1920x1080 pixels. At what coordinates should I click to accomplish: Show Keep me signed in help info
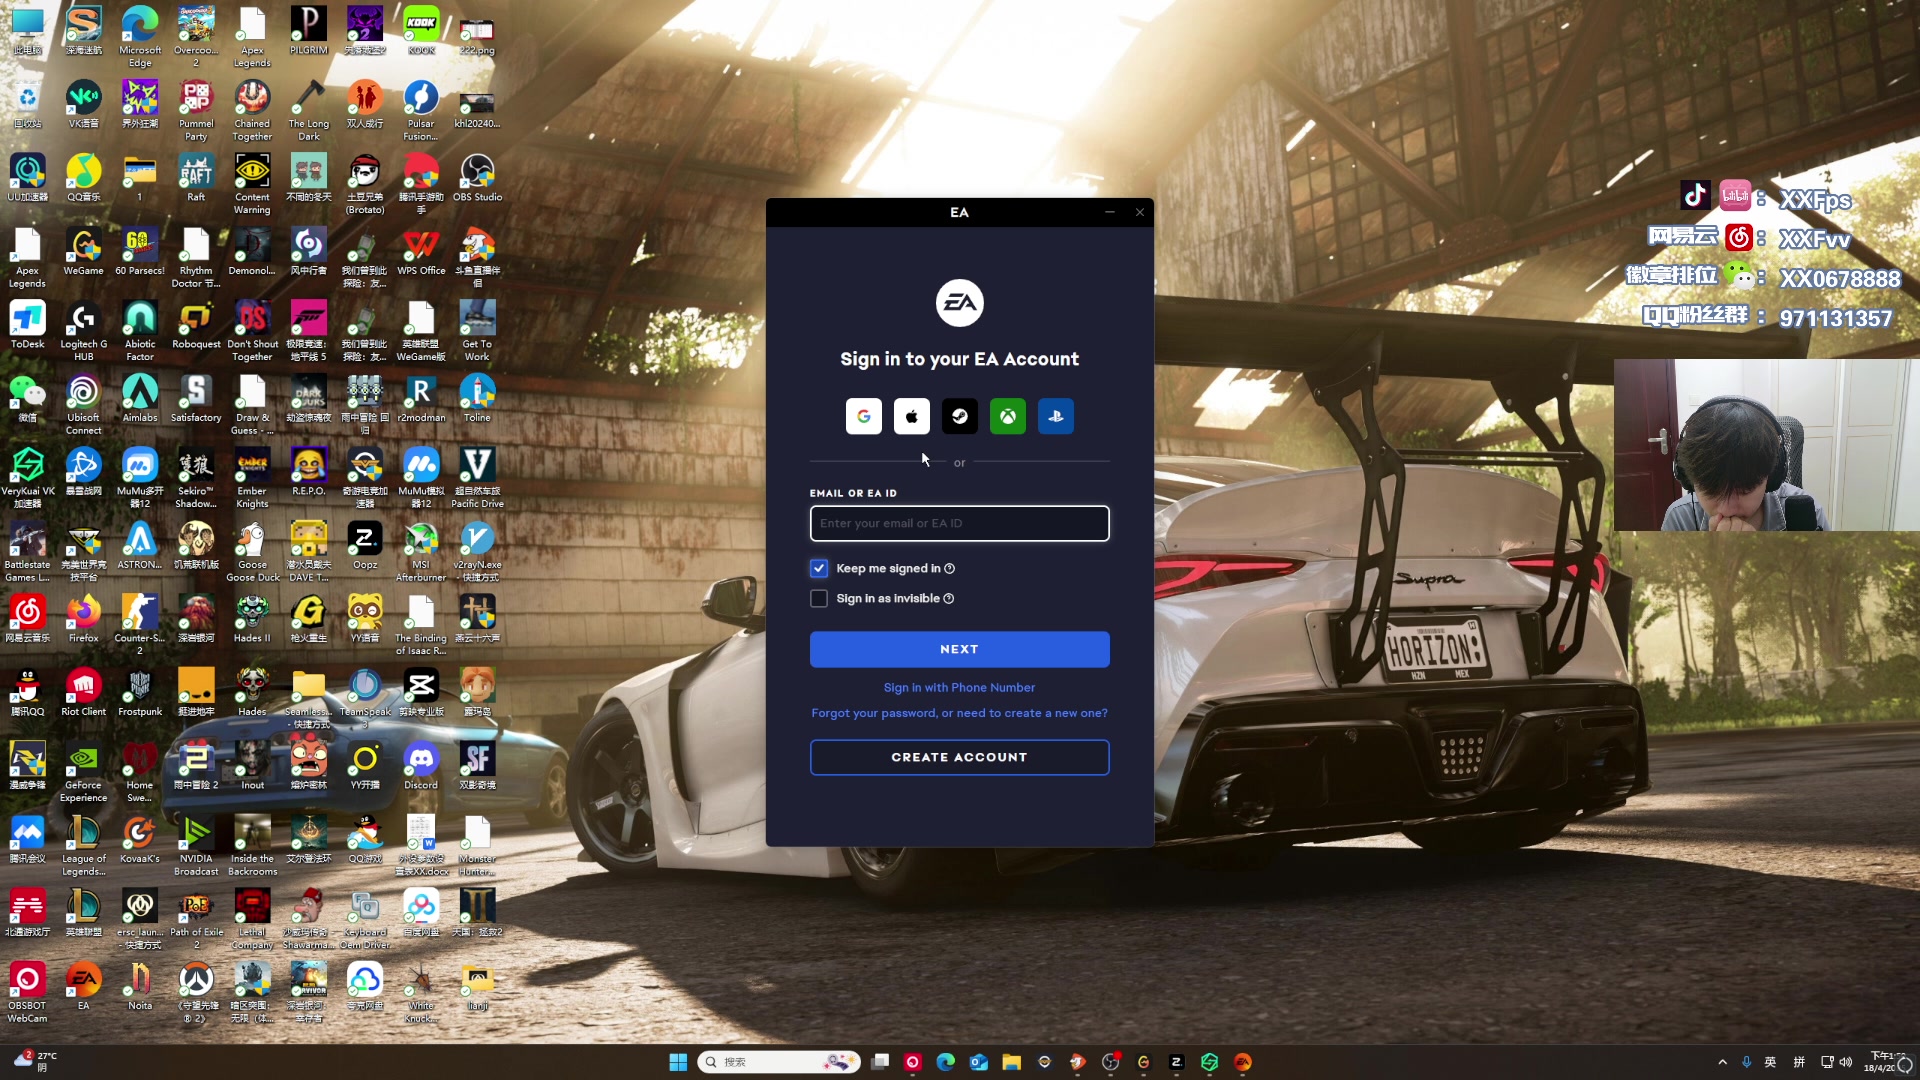point(949,568)
